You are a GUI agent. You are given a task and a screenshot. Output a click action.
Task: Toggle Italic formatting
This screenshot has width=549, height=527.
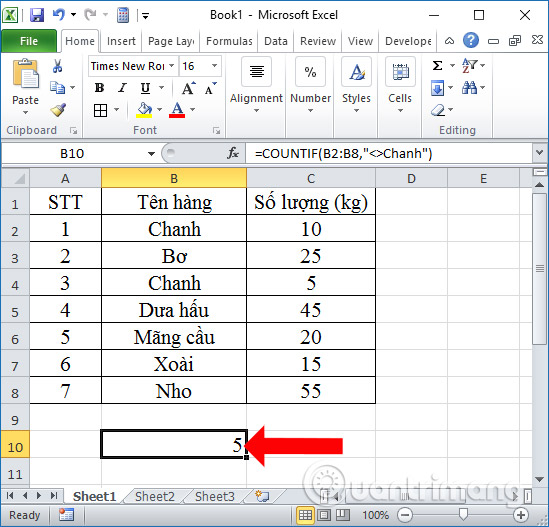(122, 88)
